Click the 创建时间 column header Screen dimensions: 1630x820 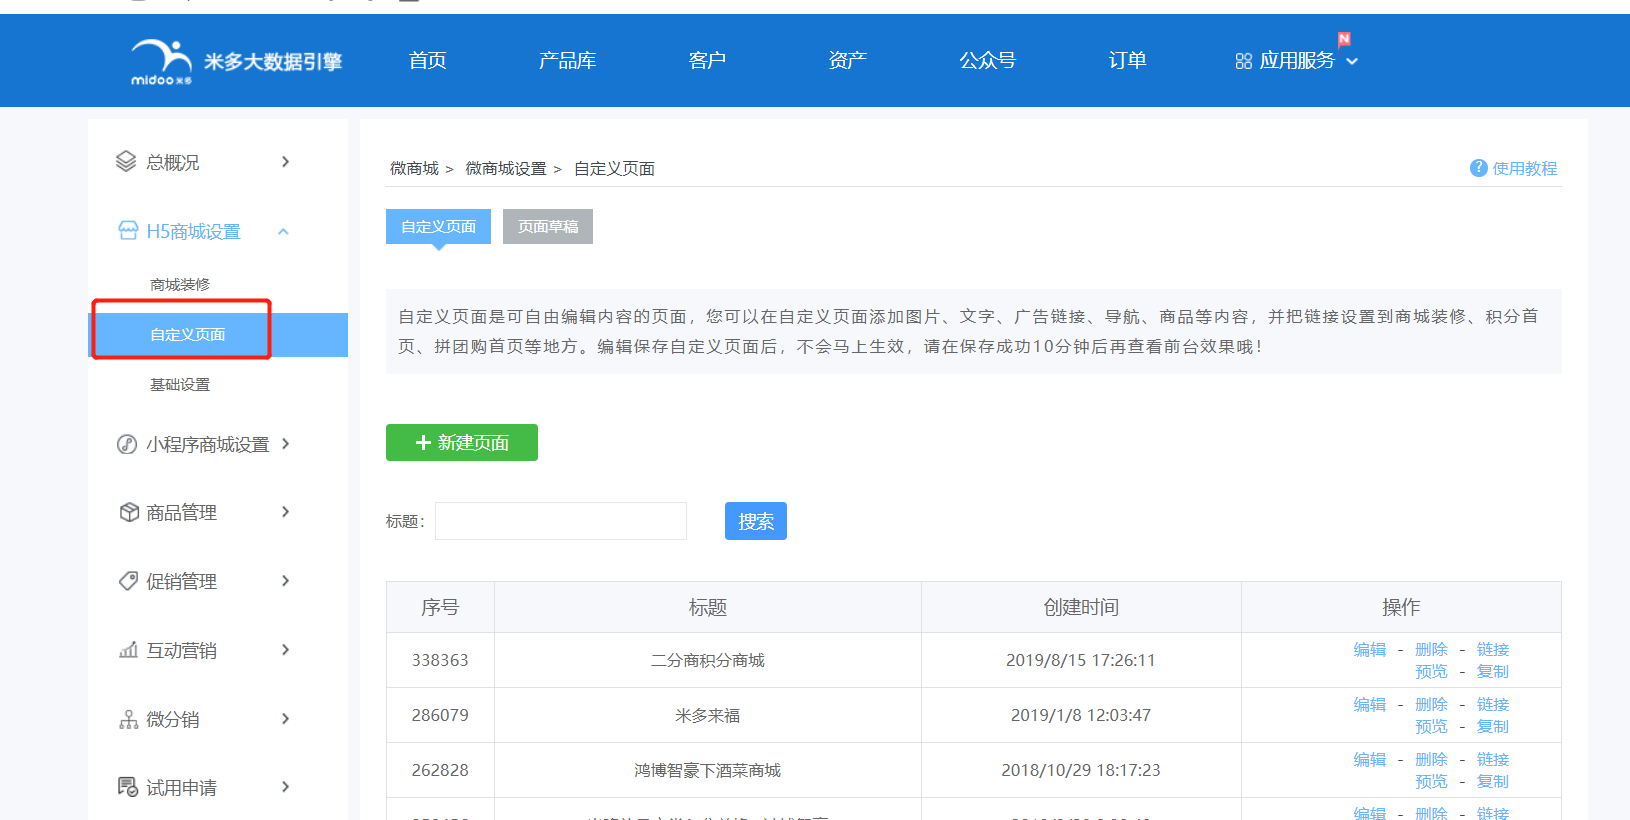coord(1081,607)
